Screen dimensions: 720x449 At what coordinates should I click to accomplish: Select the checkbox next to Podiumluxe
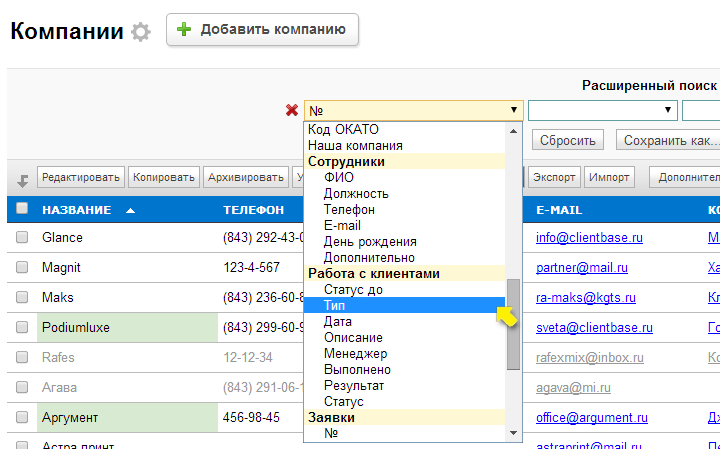coord(22,327)
